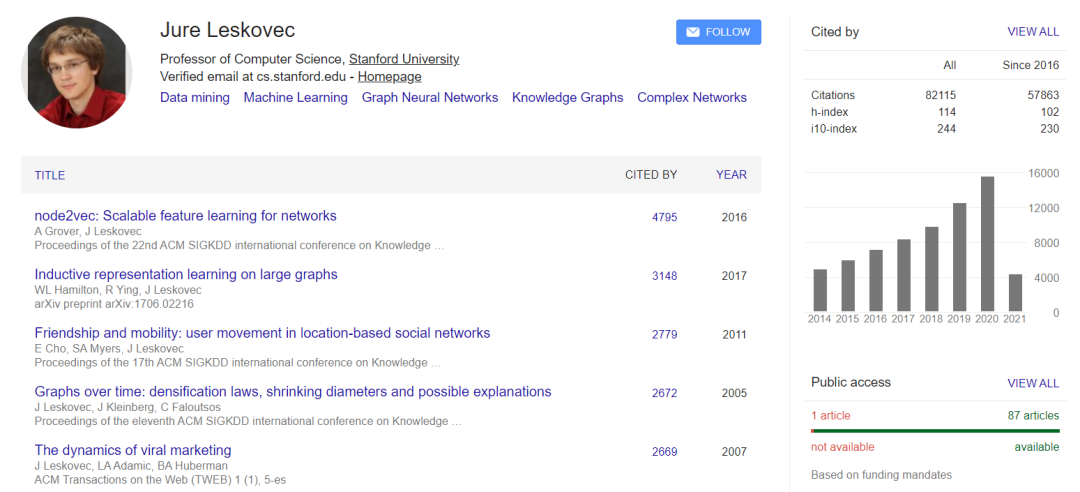Open the Complex Networks topic
Screen dimensions: 1080x492
(x=692, y=98)
